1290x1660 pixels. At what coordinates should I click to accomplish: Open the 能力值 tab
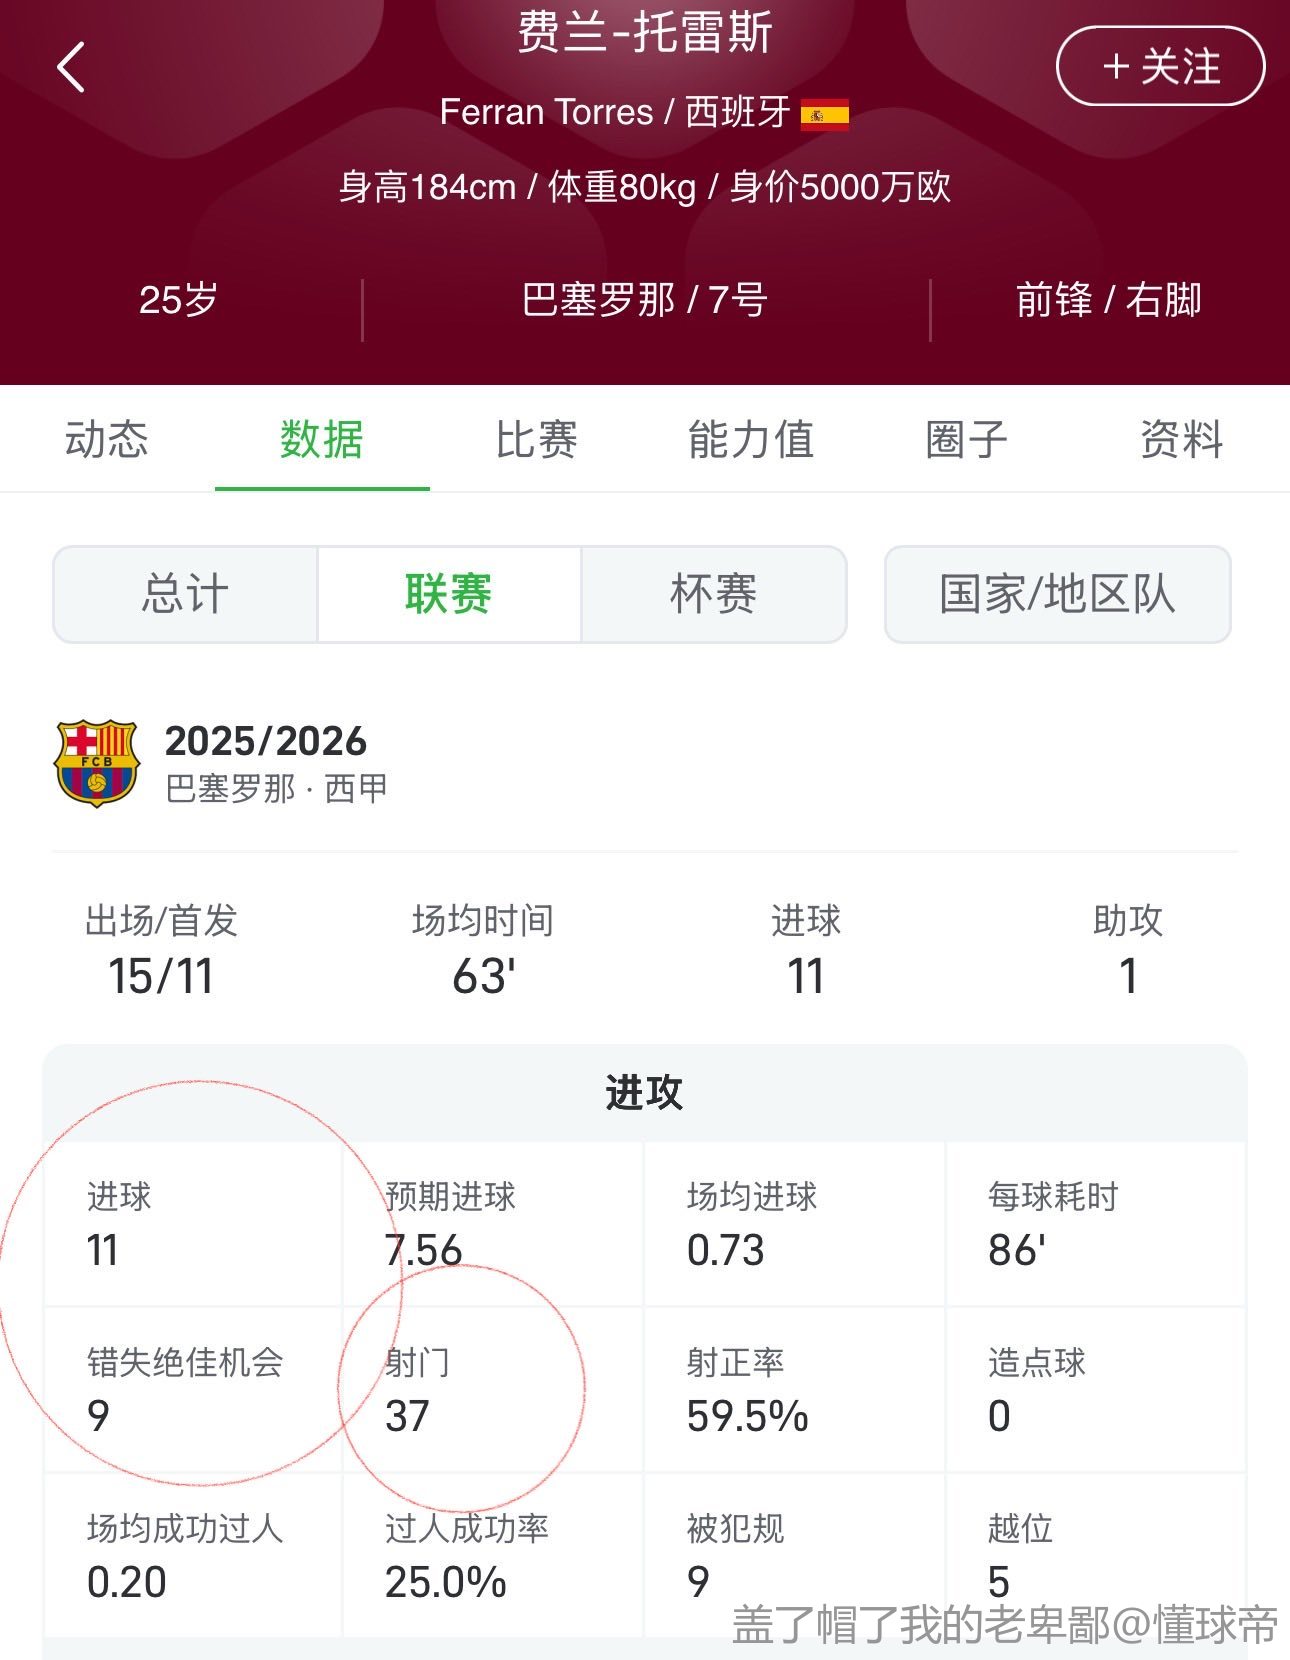(x=751, y=440)
